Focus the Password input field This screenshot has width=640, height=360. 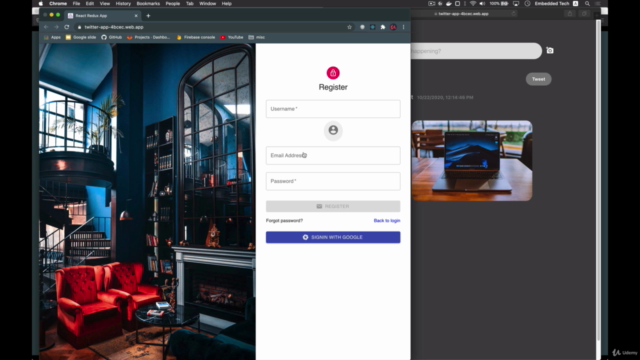[x=333, y=181]
